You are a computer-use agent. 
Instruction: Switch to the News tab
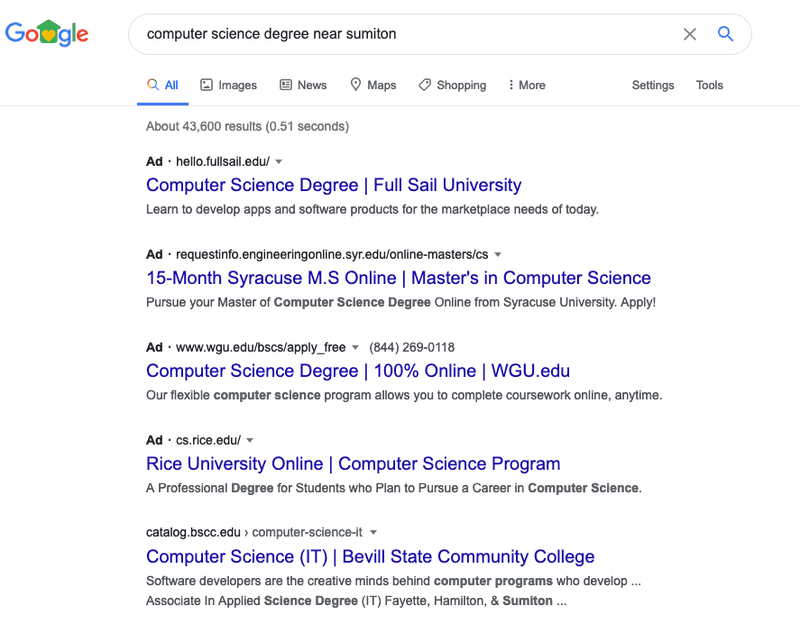coord(303,85)
